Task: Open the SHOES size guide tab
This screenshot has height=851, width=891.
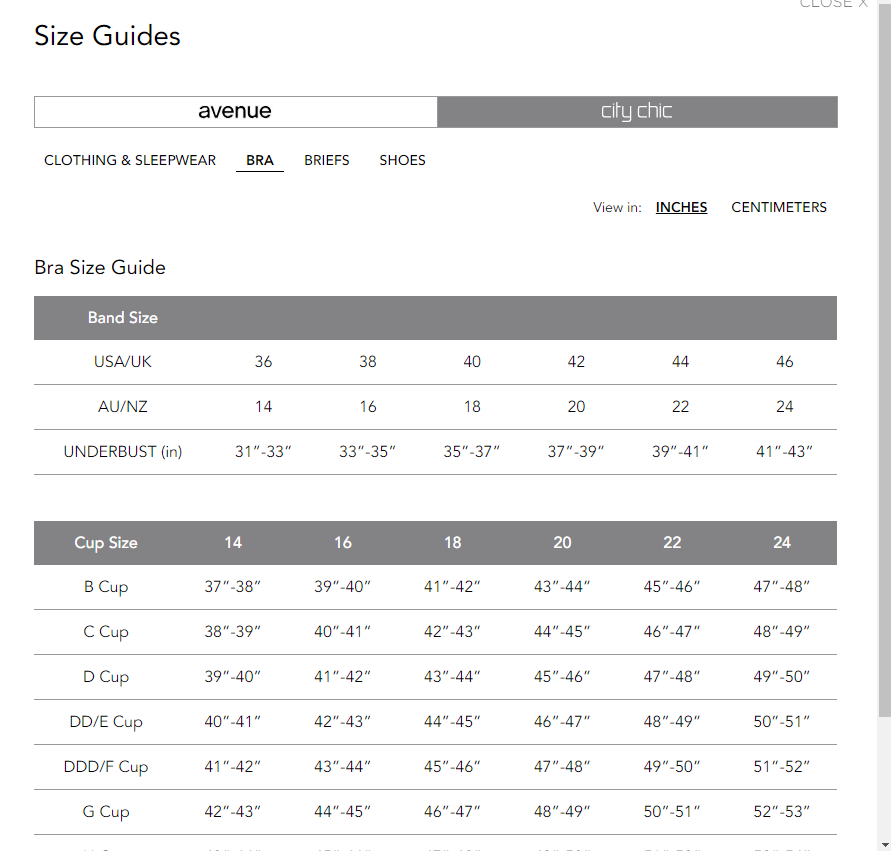Action: click(402, 160)
